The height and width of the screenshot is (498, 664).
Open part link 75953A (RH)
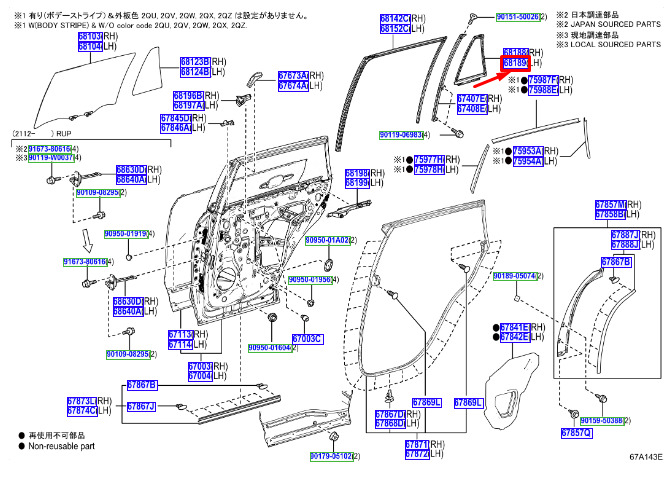click(x=528, y=151)
